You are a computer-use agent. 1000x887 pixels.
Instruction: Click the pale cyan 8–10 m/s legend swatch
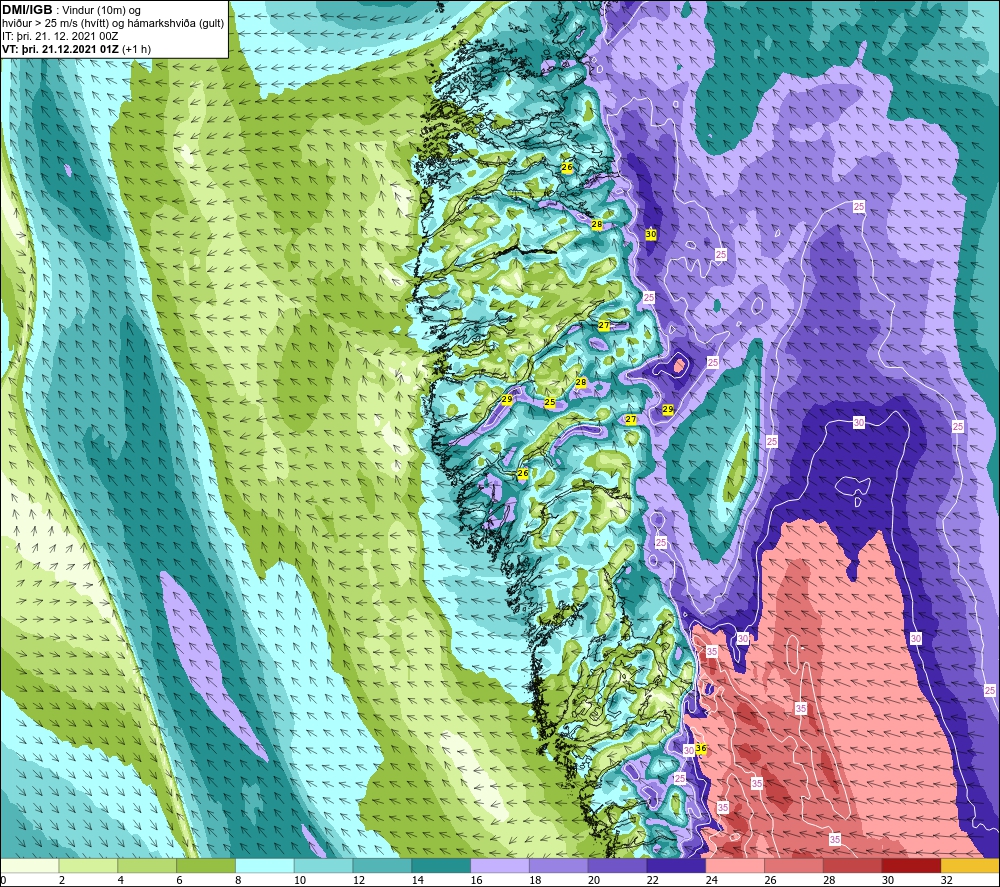(x=265, y=866)
